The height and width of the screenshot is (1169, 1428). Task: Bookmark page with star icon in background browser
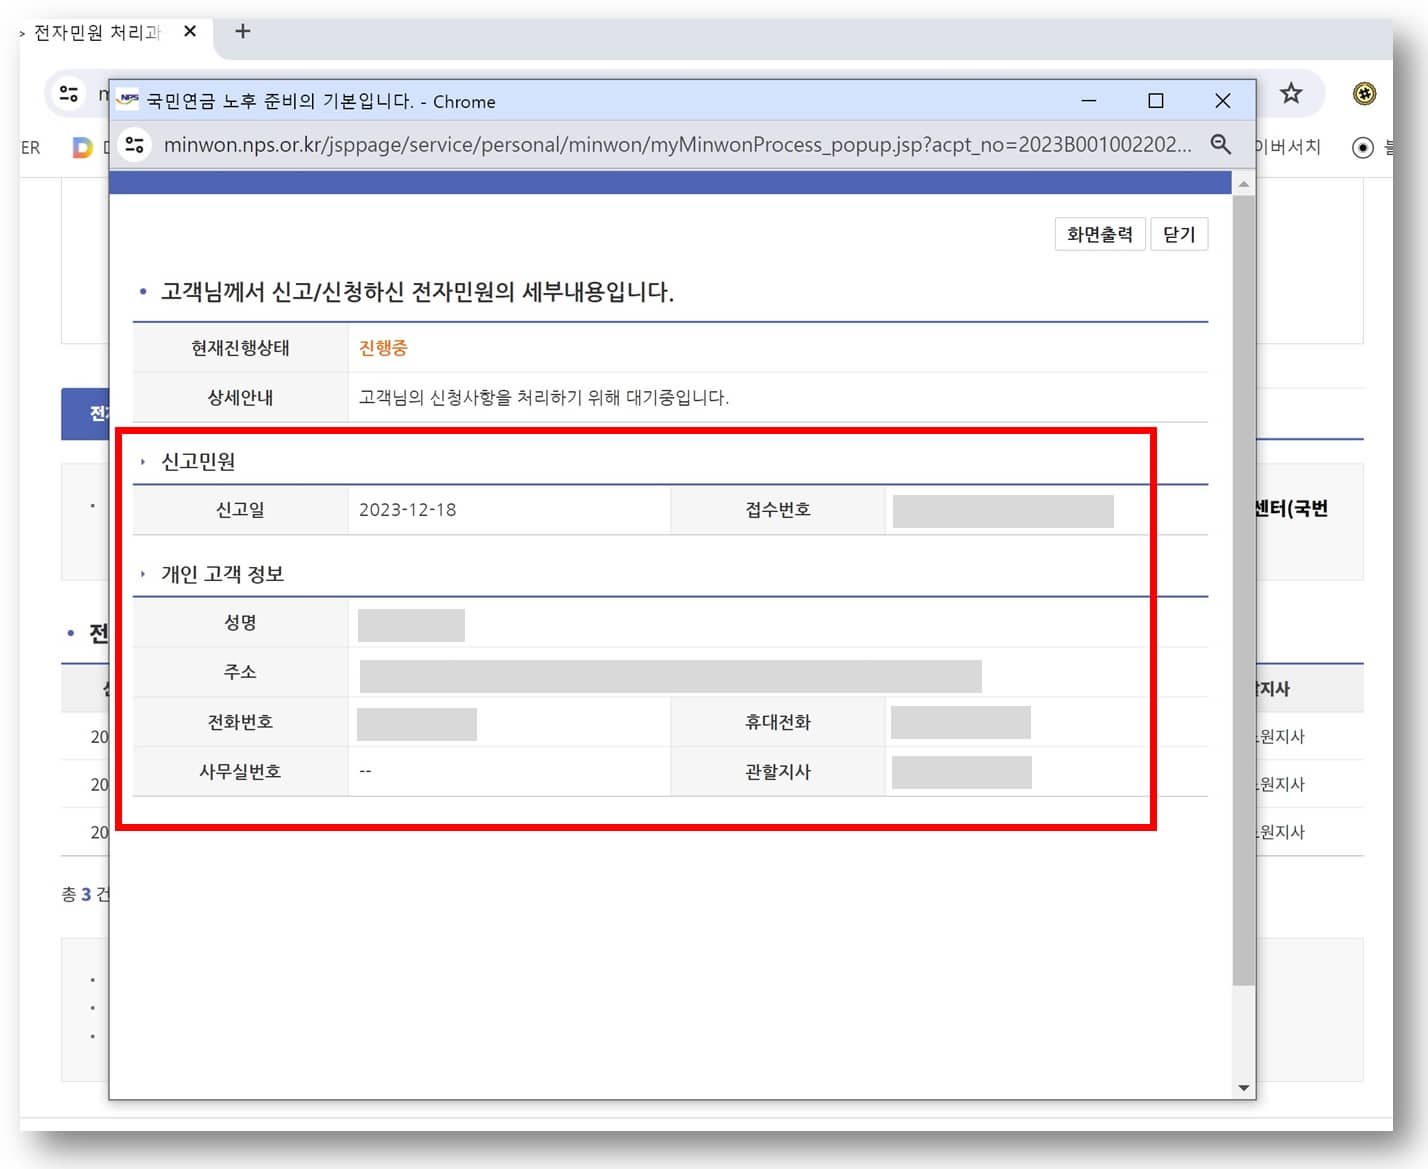pos(1291,94)
